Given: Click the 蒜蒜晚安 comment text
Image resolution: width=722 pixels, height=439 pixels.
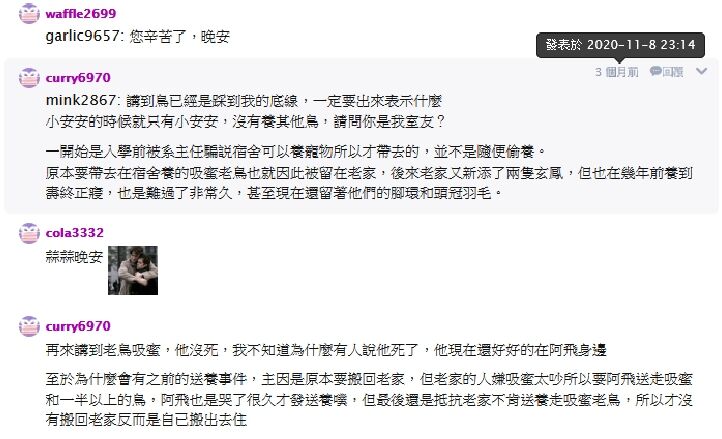Looking at the screenshot, I should (x=74, y=257).
